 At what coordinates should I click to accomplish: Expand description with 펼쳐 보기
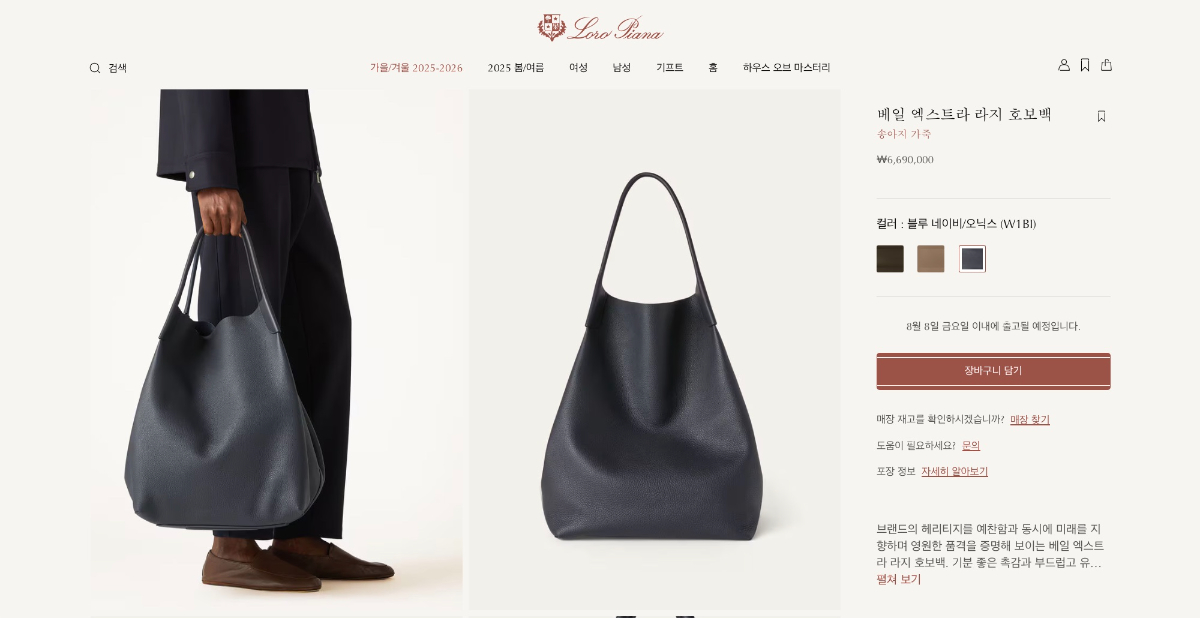(x=899, y=580)
